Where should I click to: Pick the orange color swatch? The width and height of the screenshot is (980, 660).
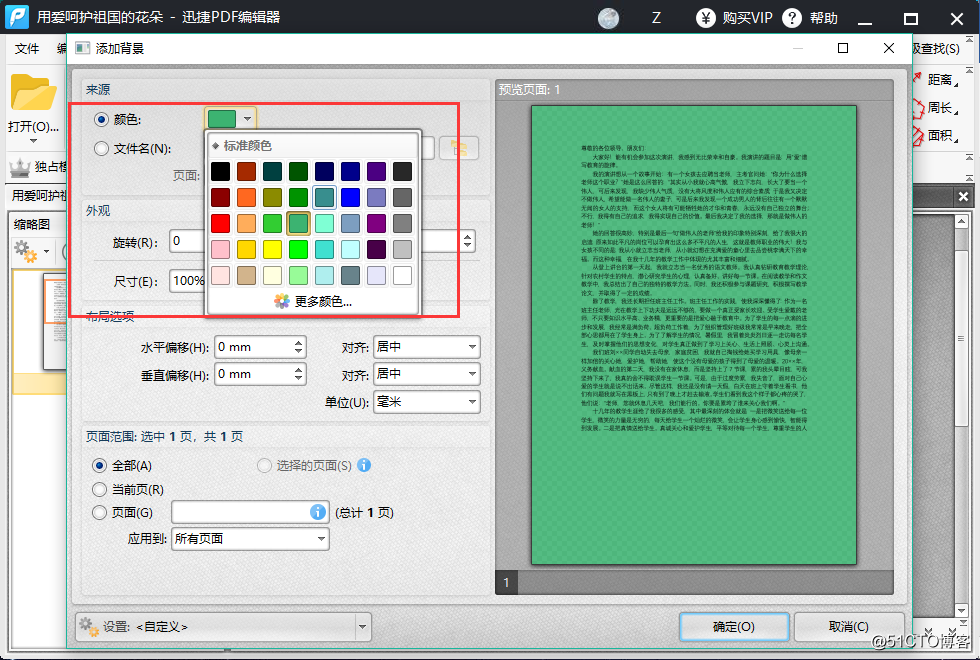tap(247, 197)
